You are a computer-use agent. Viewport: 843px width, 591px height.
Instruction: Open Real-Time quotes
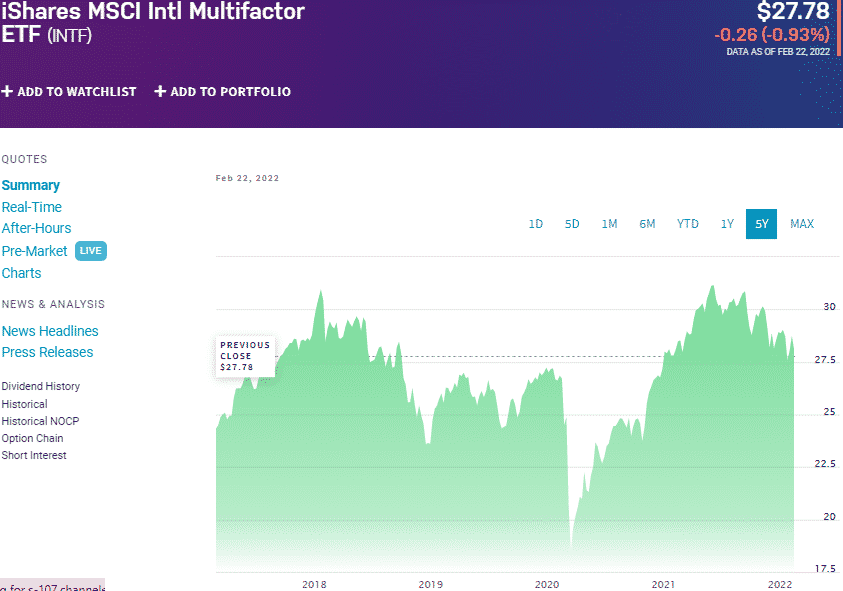(33, 207)
